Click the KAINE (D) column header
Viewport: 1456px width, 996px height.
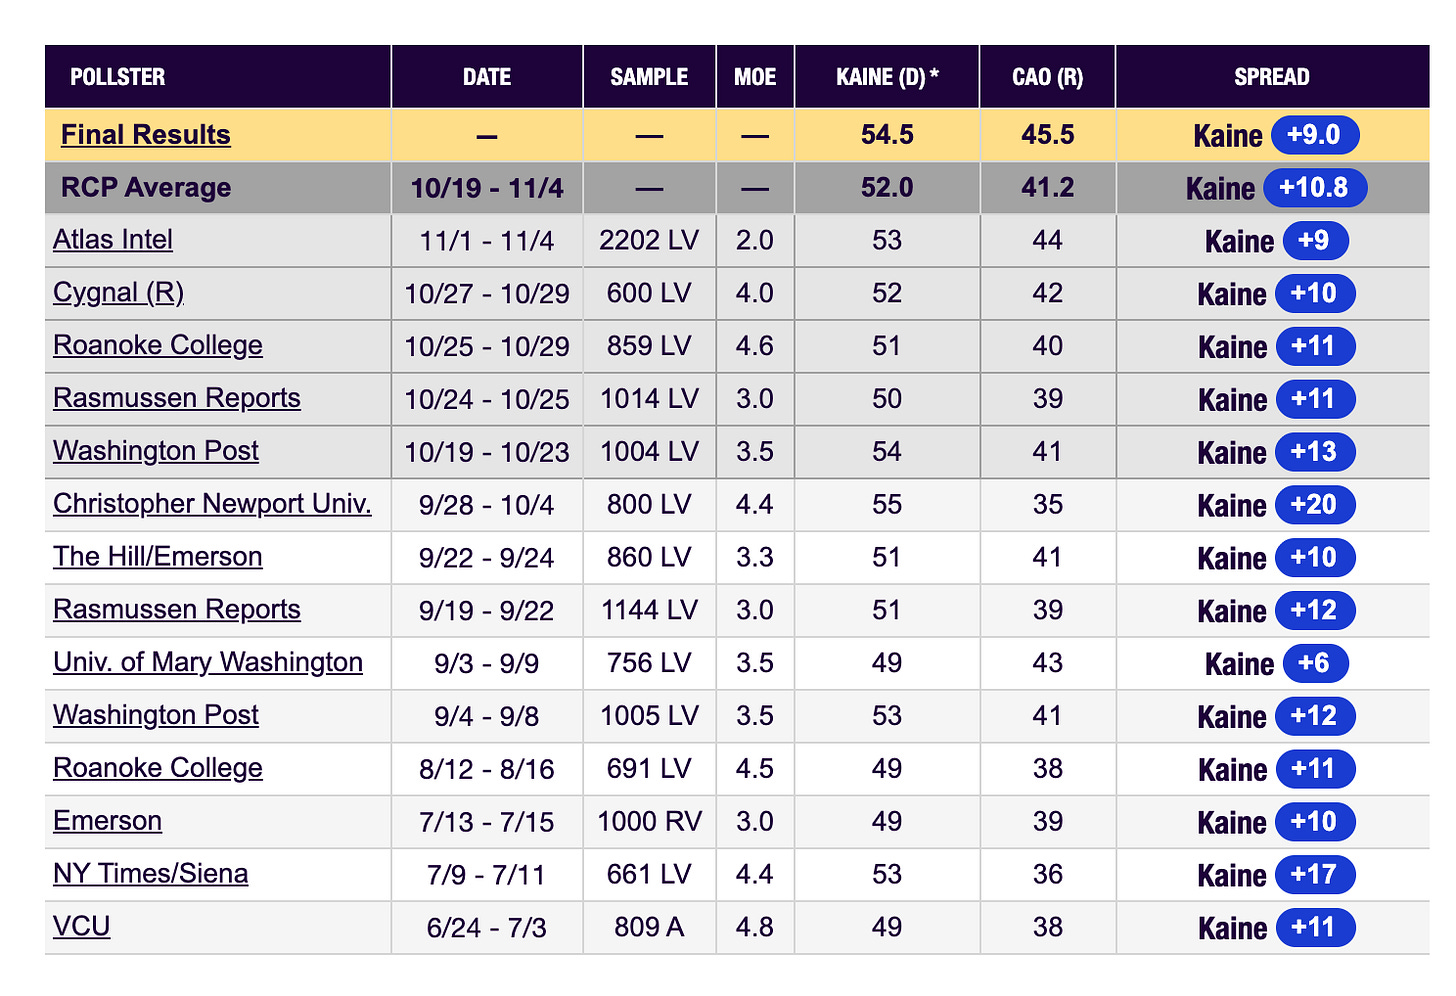(887, 77)
